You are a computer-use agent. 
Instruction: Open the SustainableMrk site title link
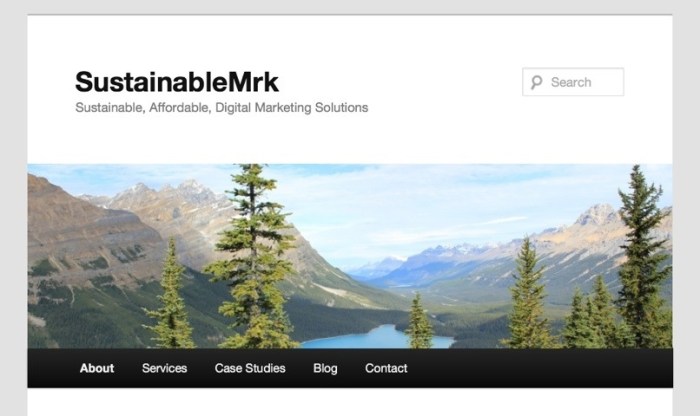(177, 82)
